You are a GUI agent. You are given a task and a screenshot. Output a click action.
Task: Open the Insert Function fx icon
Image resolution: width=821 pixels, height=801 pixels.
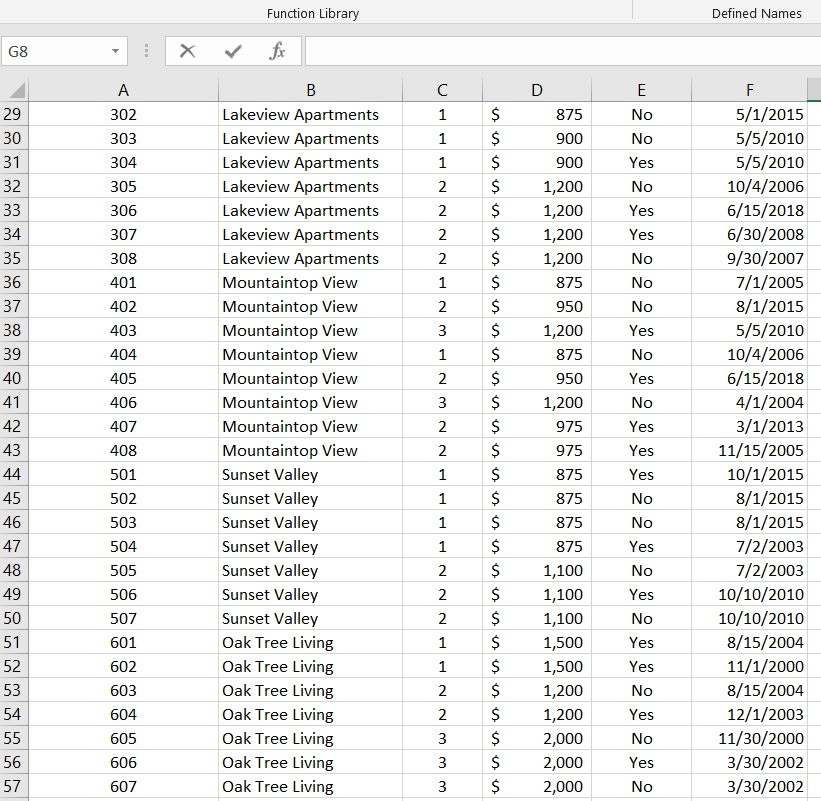[278, 51]
